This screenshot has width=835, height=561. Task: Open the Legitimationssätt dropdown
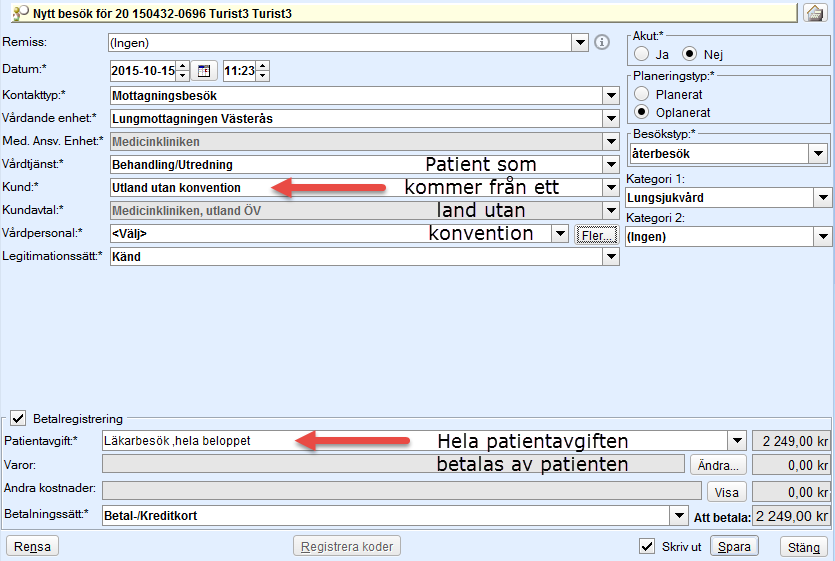point(611,257)
